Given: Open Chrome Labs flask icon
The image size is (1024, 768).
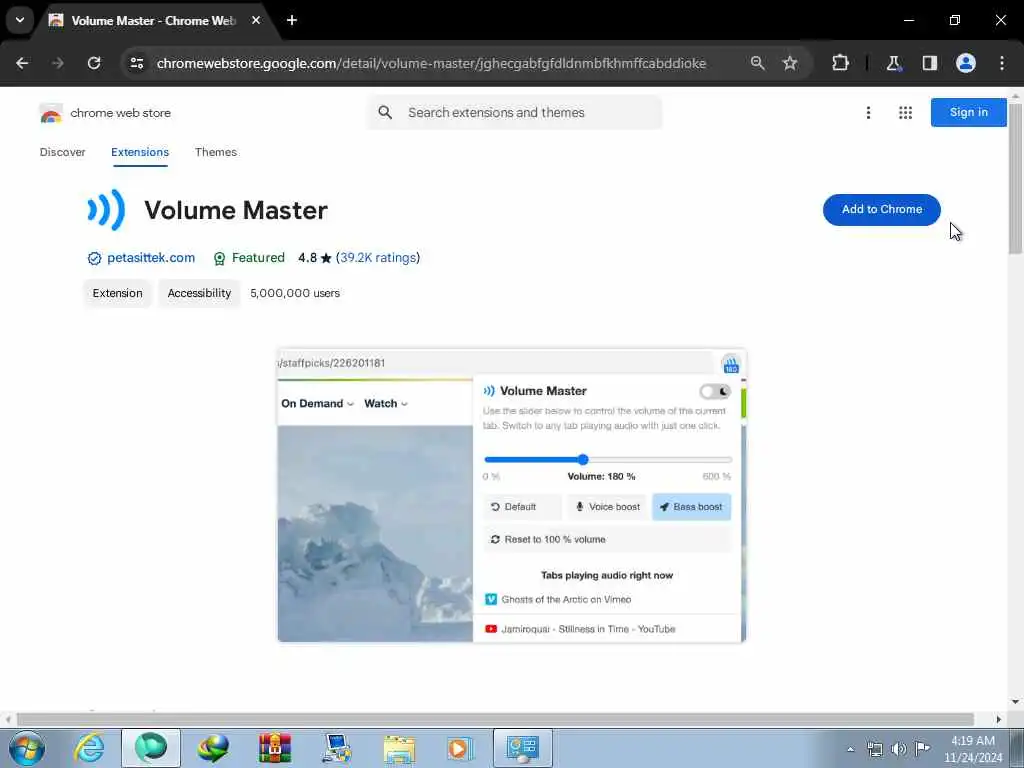Looking at the screenshot, I should [893, 63].
